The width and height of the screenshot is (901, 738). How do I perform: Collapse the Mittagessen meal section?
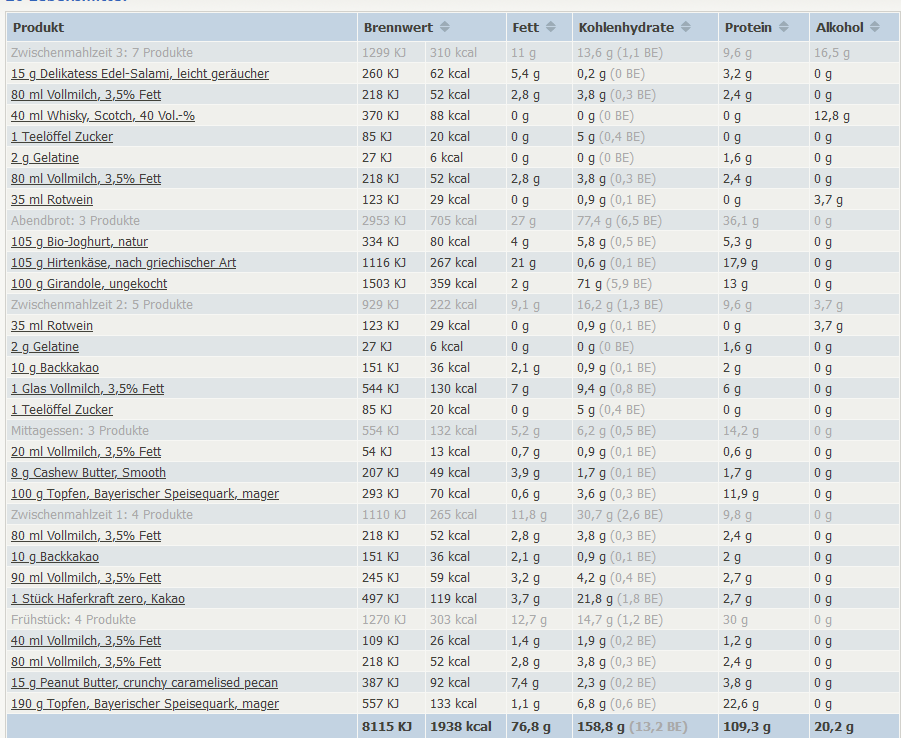tap(79, 430)
